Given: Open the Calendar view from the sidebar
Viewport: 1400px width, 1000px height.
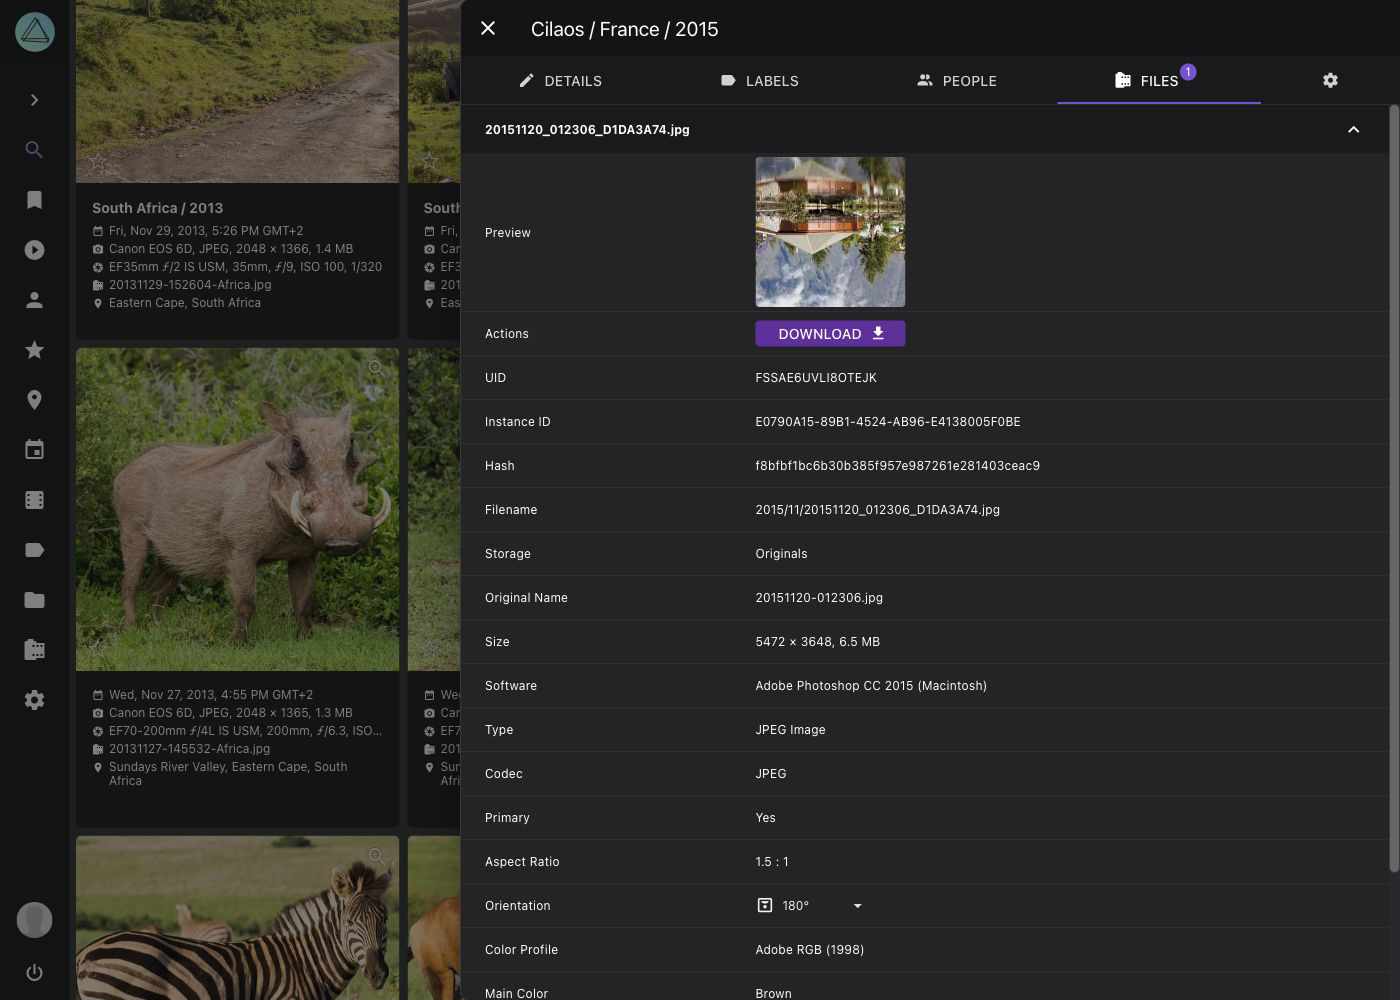Looking at the screenshot, I should tap(34, 449).
